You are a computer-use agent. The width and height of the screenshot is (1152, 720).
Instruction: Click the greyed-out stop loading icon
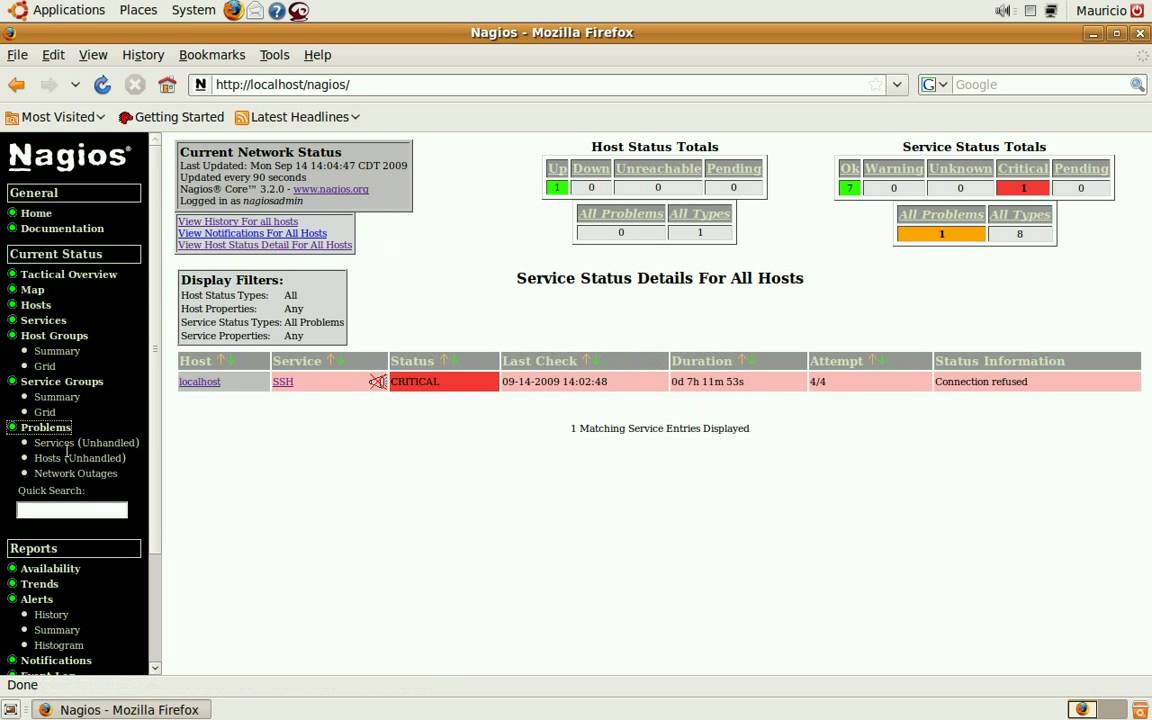coord(134,84)
